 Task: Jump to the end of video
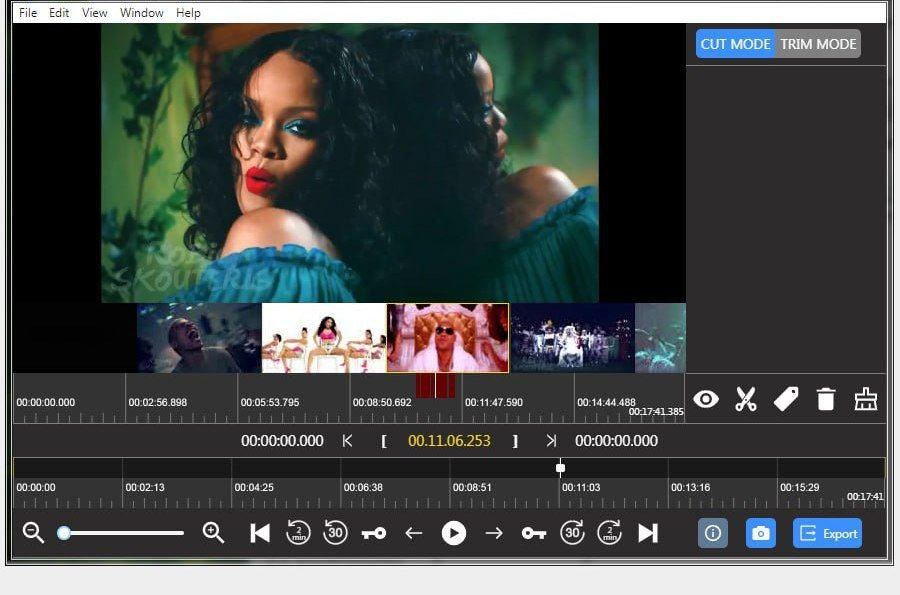tap(648, 533)
